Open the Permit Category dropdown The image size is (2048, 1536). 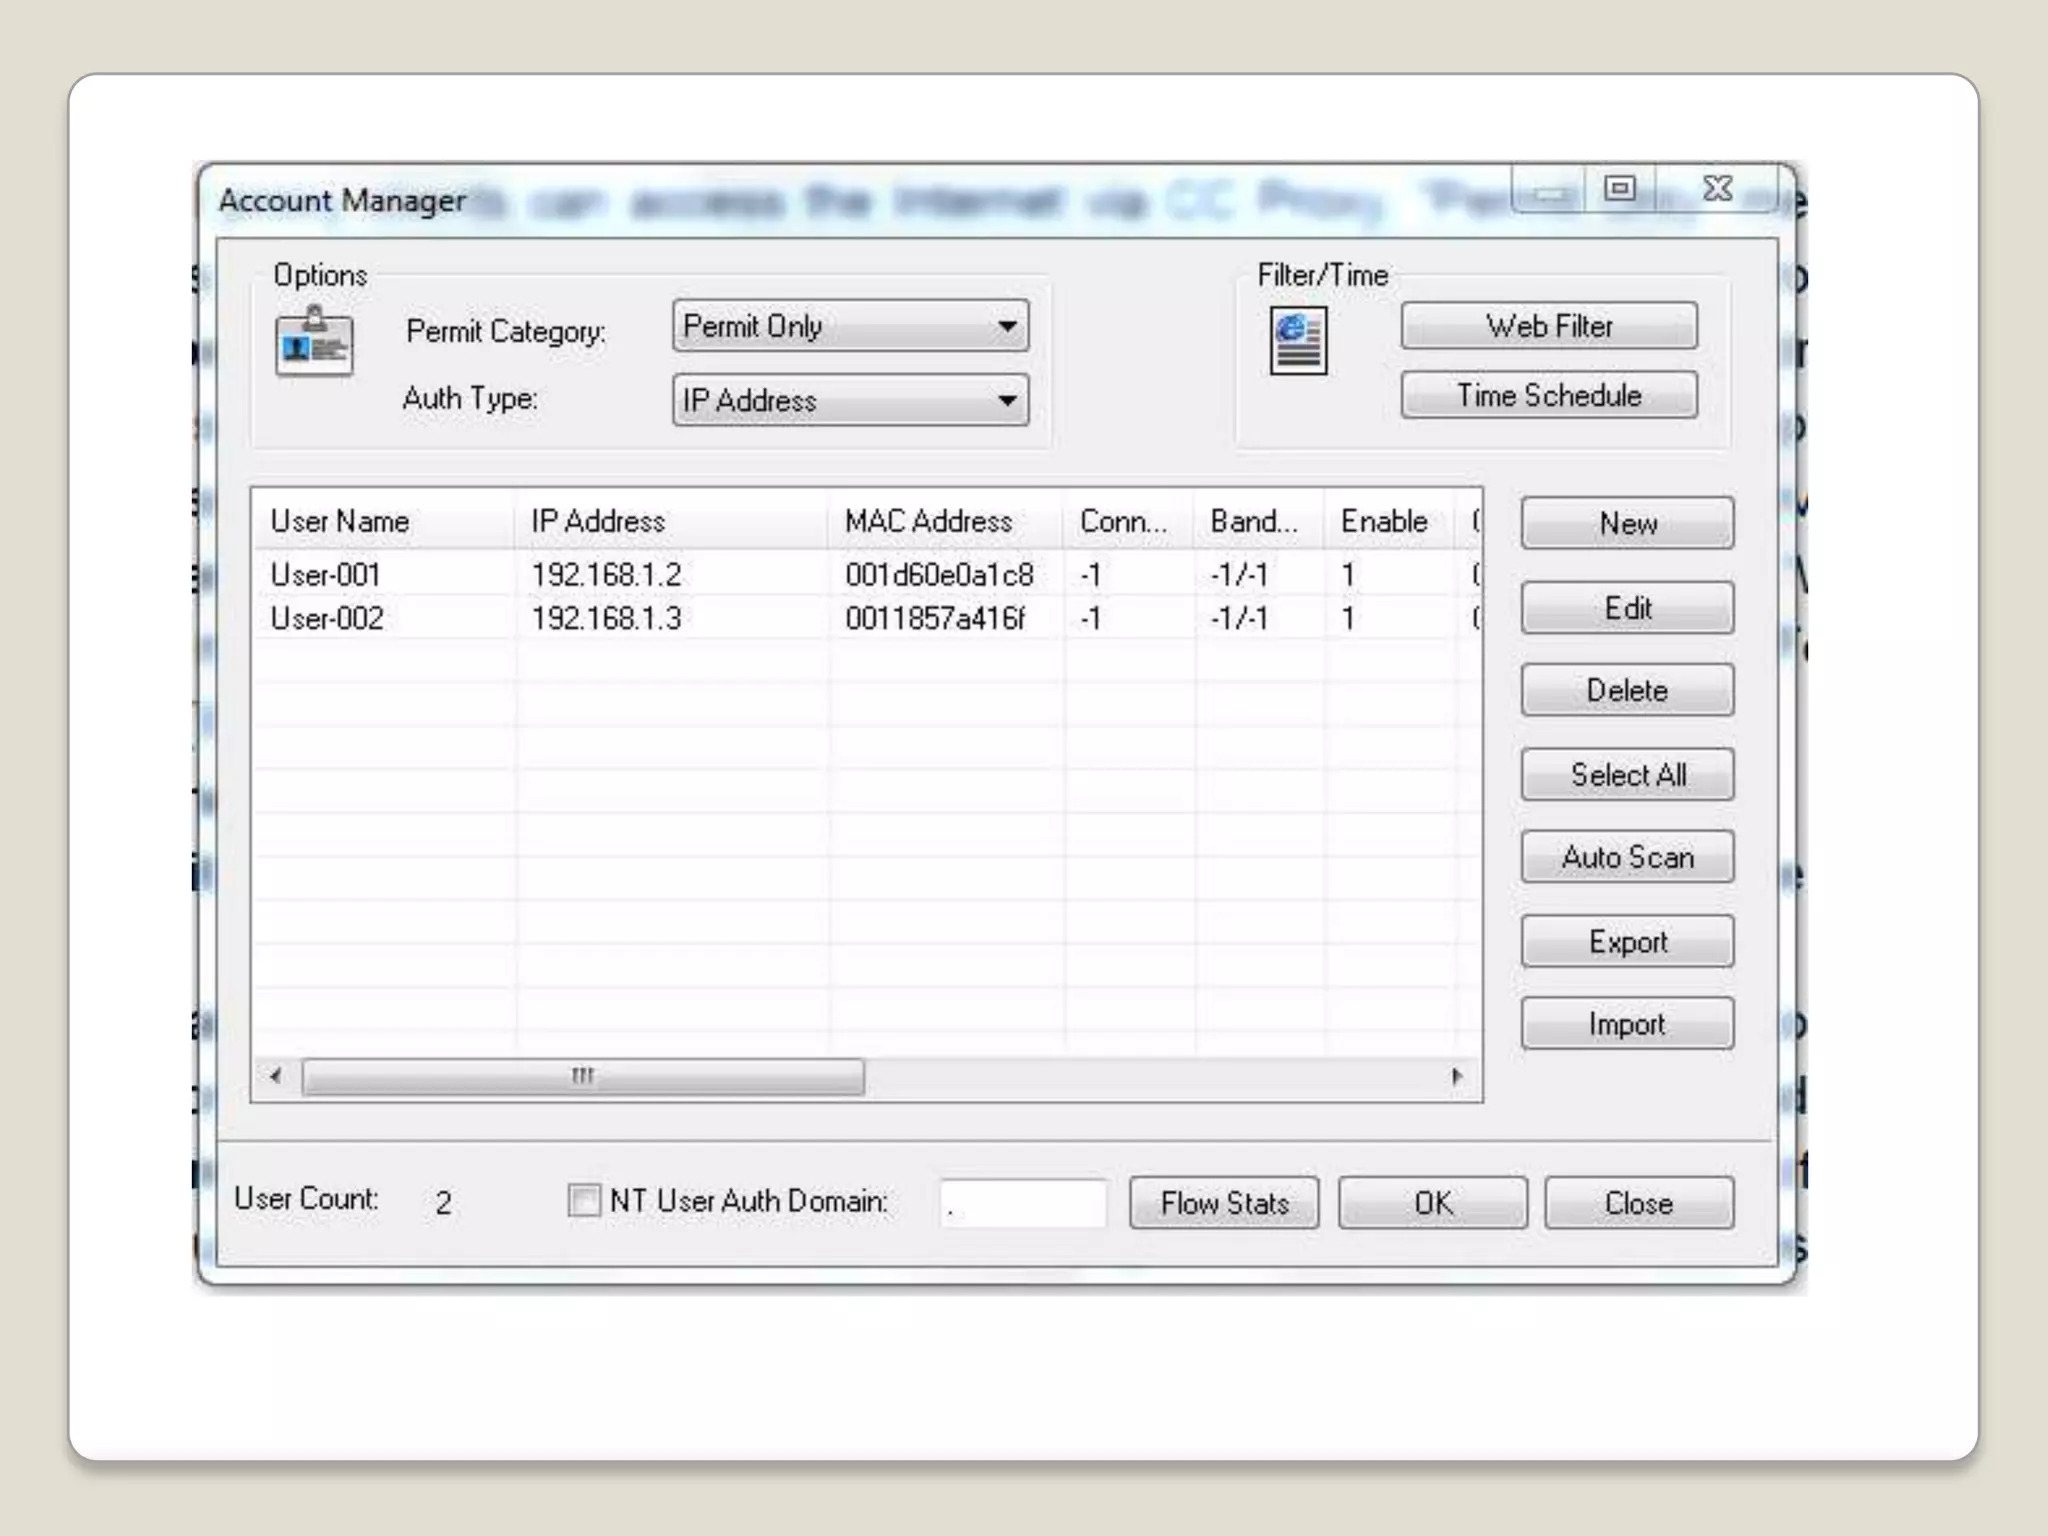pos(850,326)
